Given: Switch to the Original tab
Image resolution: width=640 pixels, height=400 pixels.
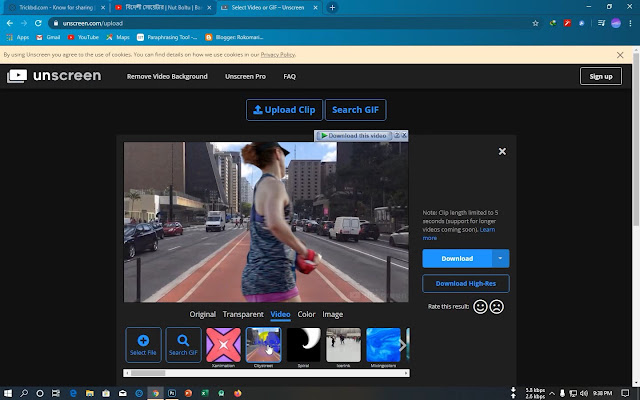Looking at the screenshot, I should click(202, 314).
